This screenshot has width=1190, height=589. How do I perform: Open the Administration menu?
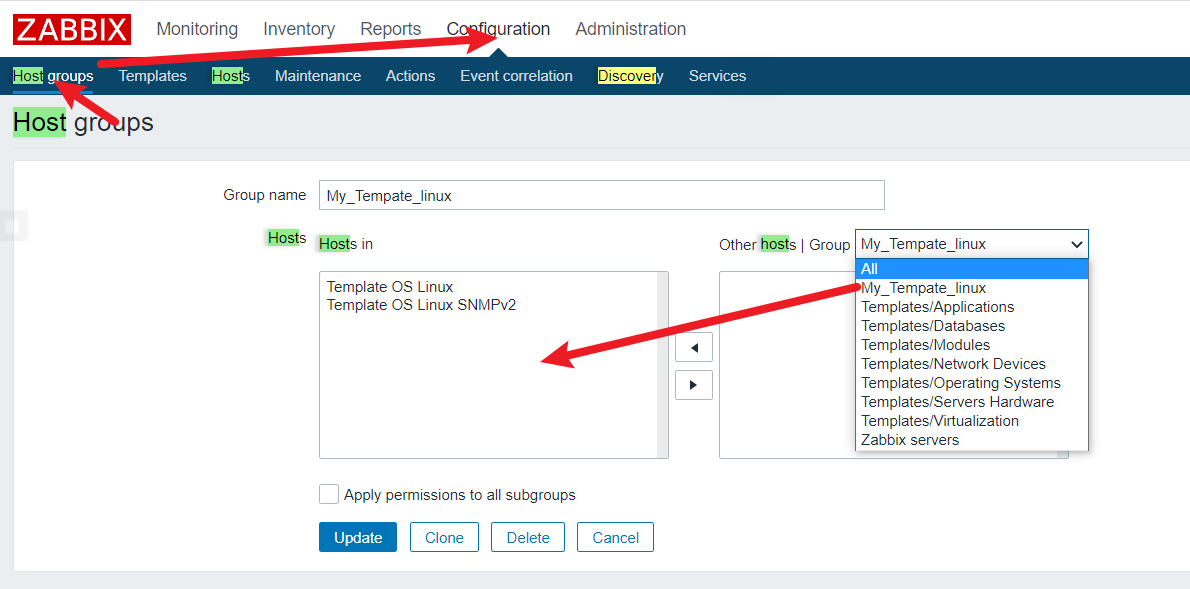point(631,29)
